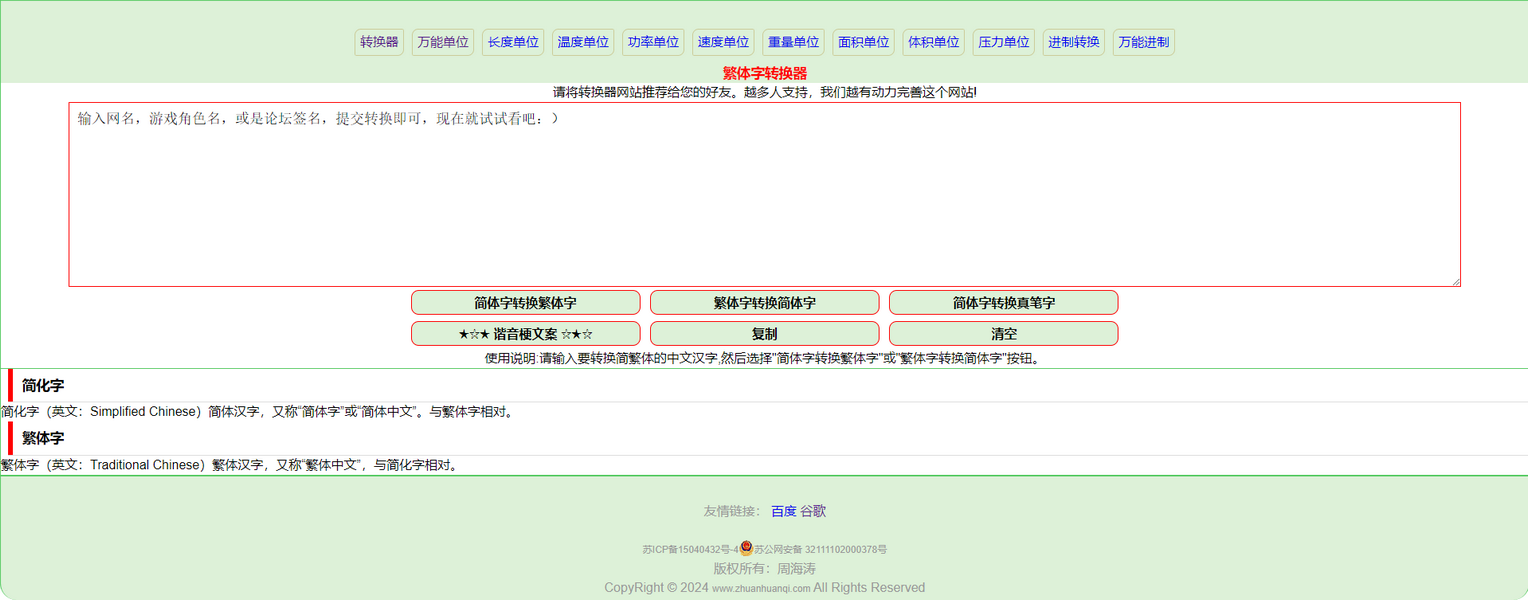Open the 进制转换 base conversion page

(x=1073, y=42)
